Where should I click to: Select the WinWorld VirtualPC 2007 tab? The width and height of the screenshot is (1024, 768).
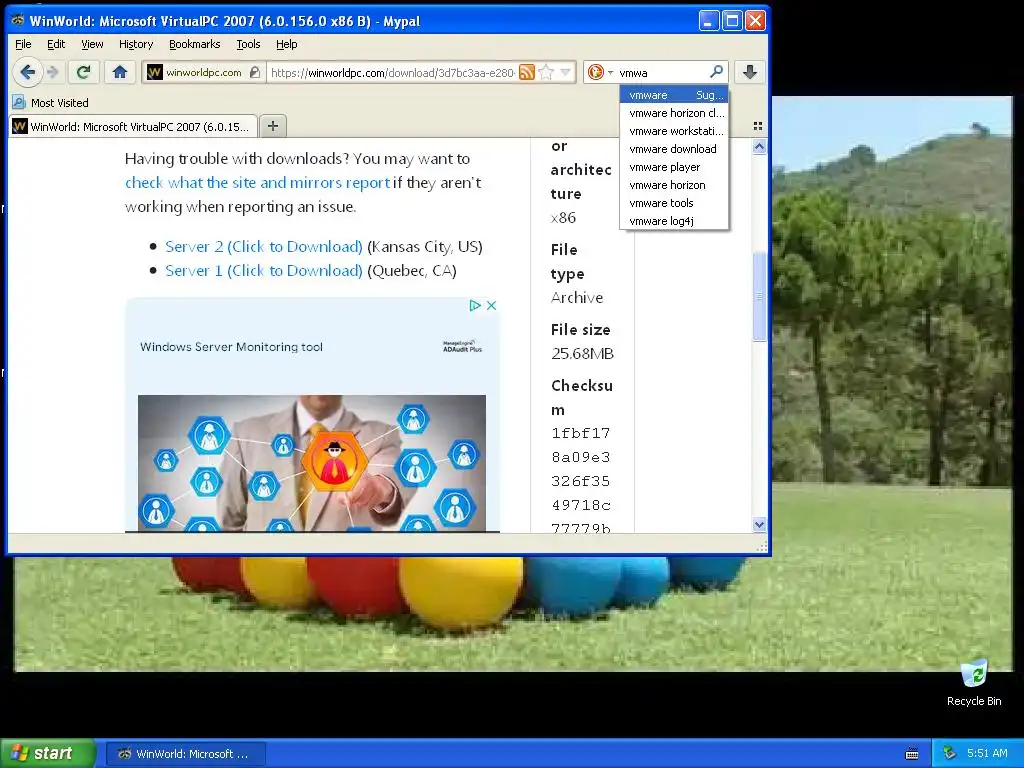coord(133,126)
